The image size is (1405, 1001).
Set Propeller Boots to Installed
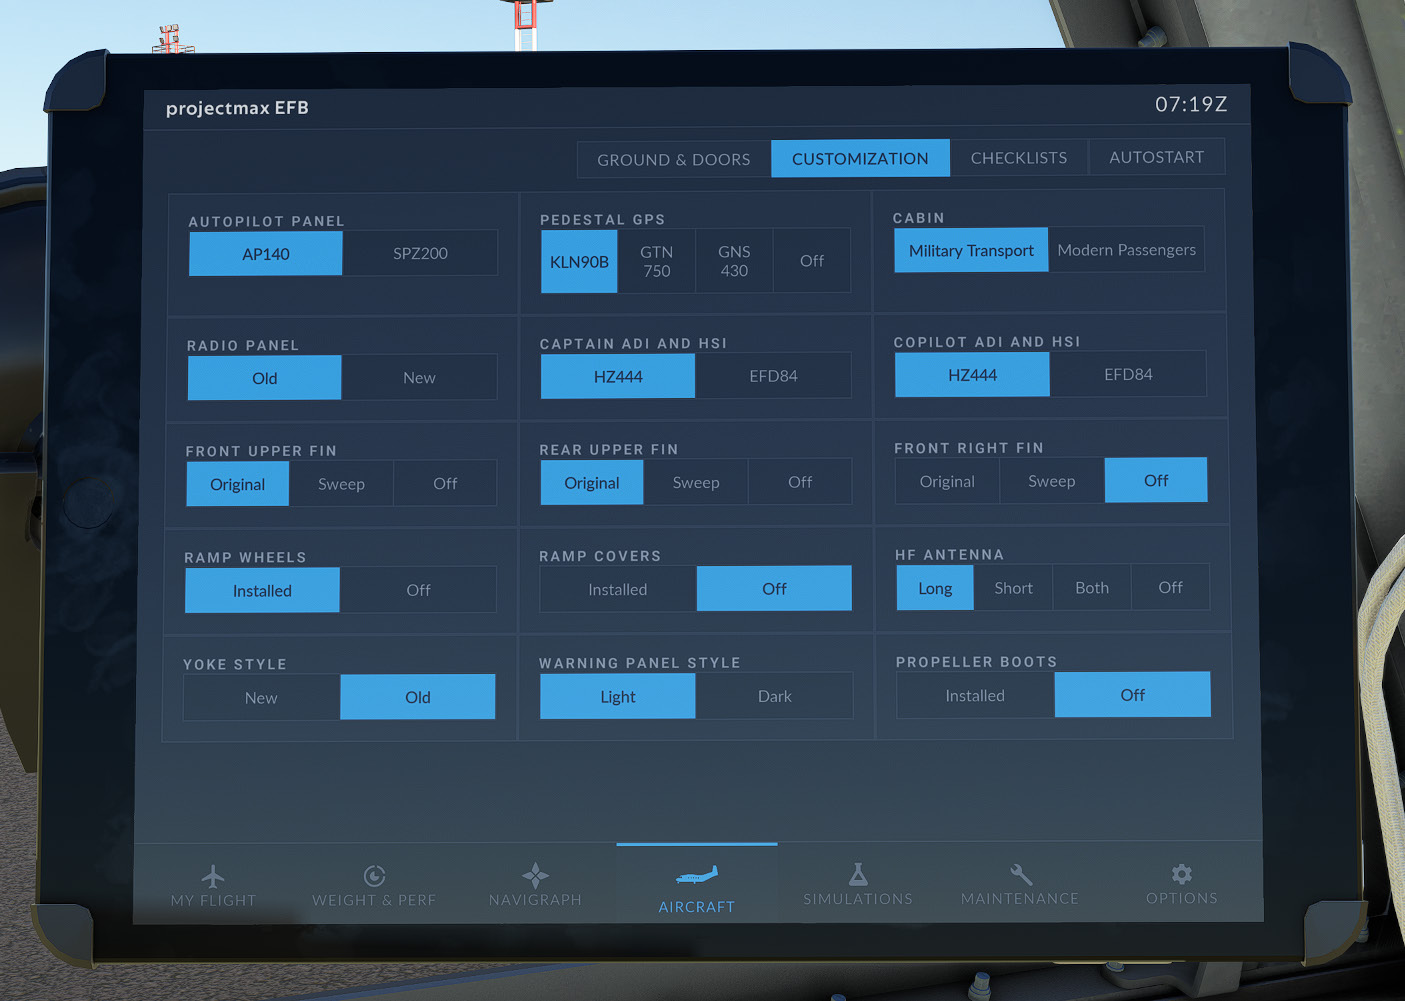pos(975,695)
